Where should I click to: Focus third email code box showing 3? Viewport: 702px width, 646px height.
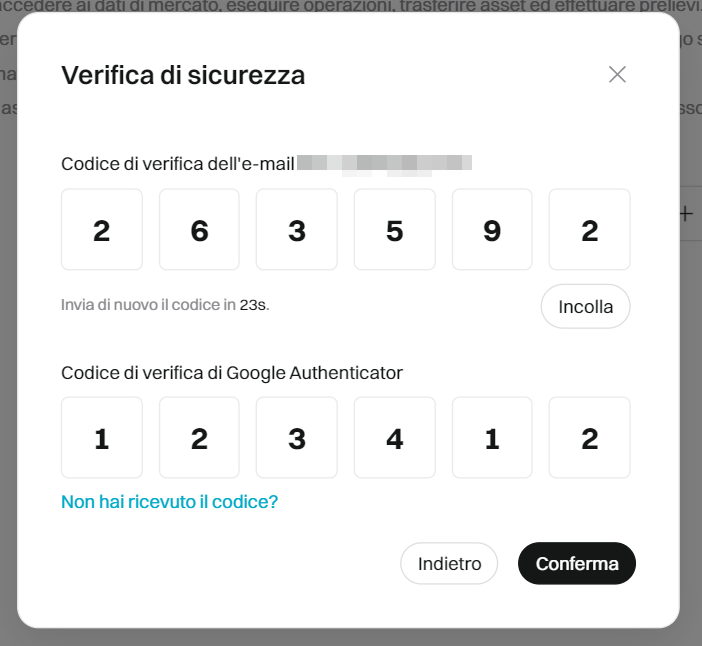297,230
